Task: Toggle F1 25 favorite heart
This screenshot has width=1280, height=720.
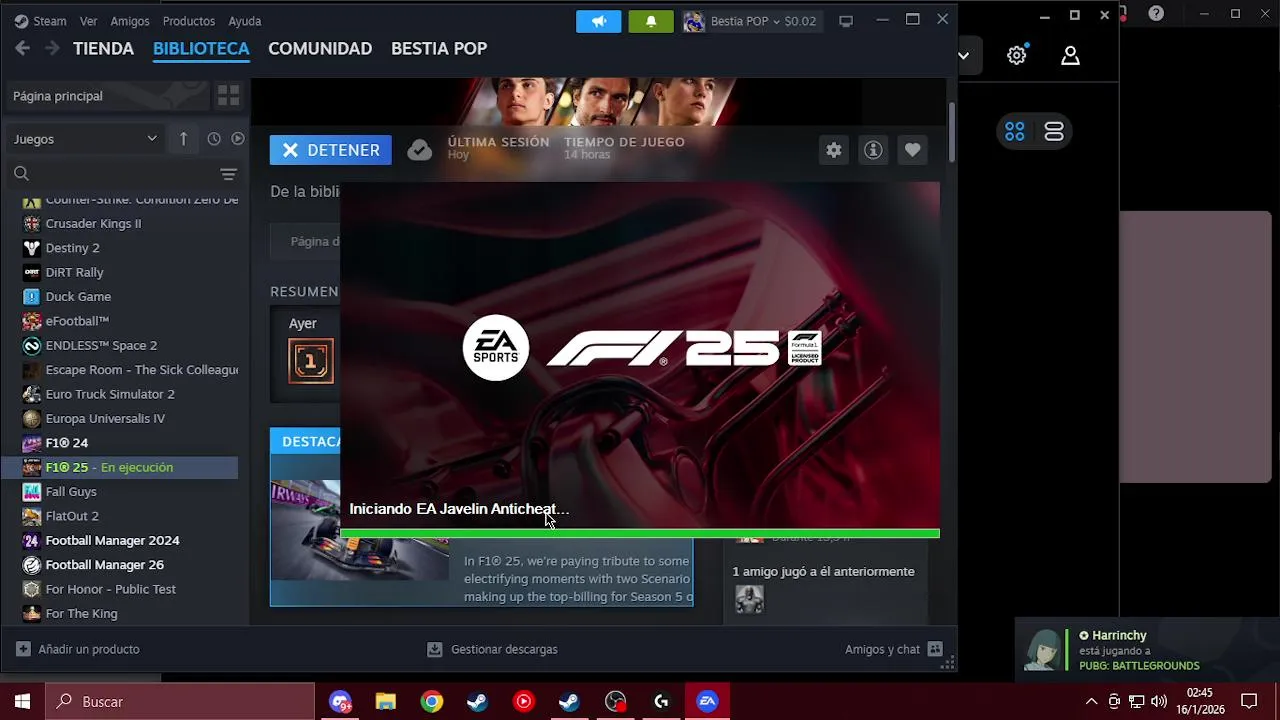Action: pos(912,150)
